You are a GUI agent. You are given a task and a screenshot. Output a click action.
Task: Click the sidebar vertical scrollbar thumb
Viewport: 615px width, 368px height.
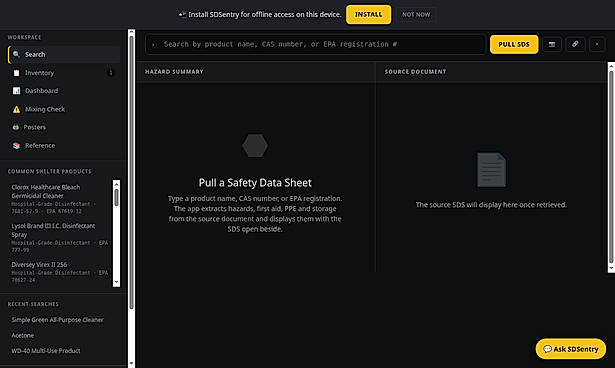click(131, 172)
